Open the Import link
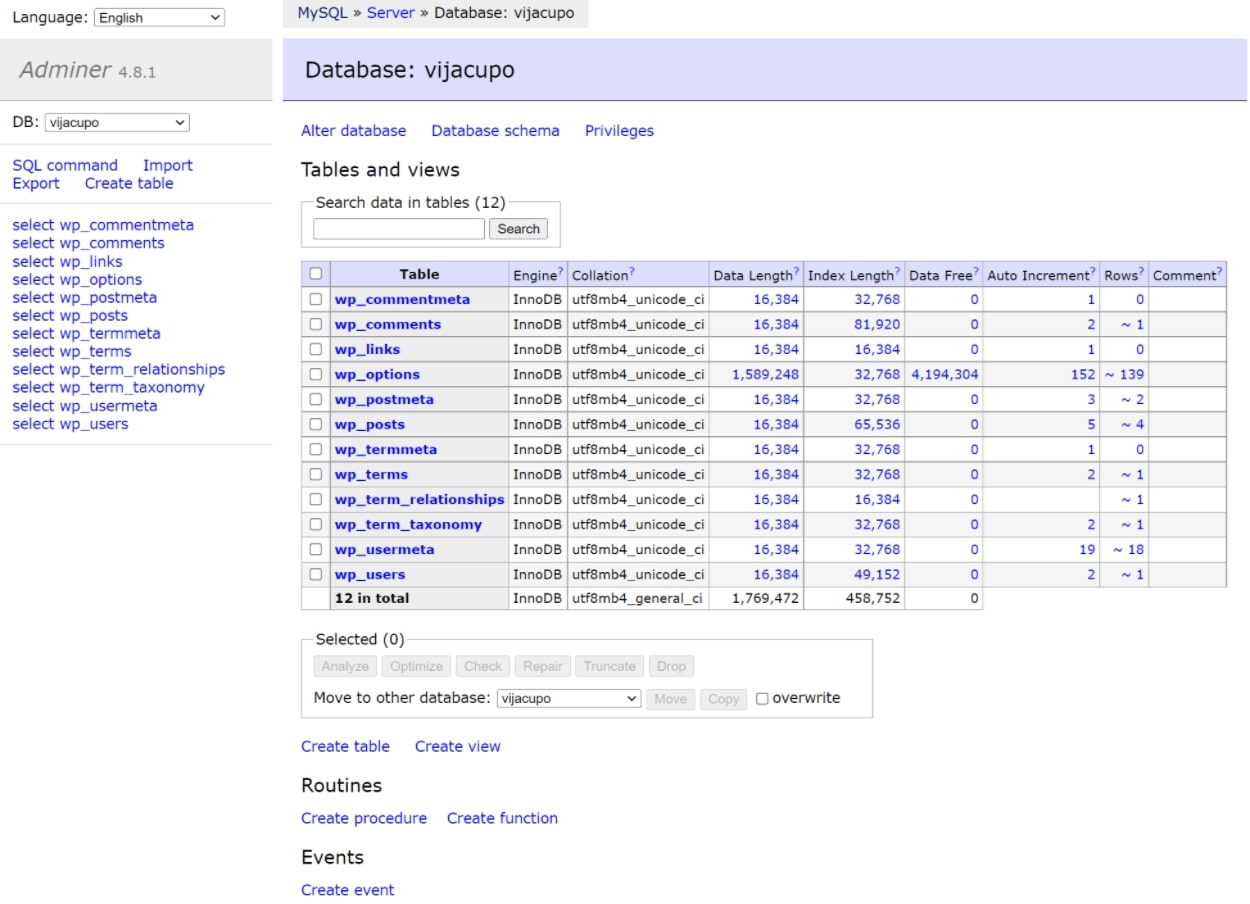The height and width of the screenshot is (904, 1250). point(168,165)
